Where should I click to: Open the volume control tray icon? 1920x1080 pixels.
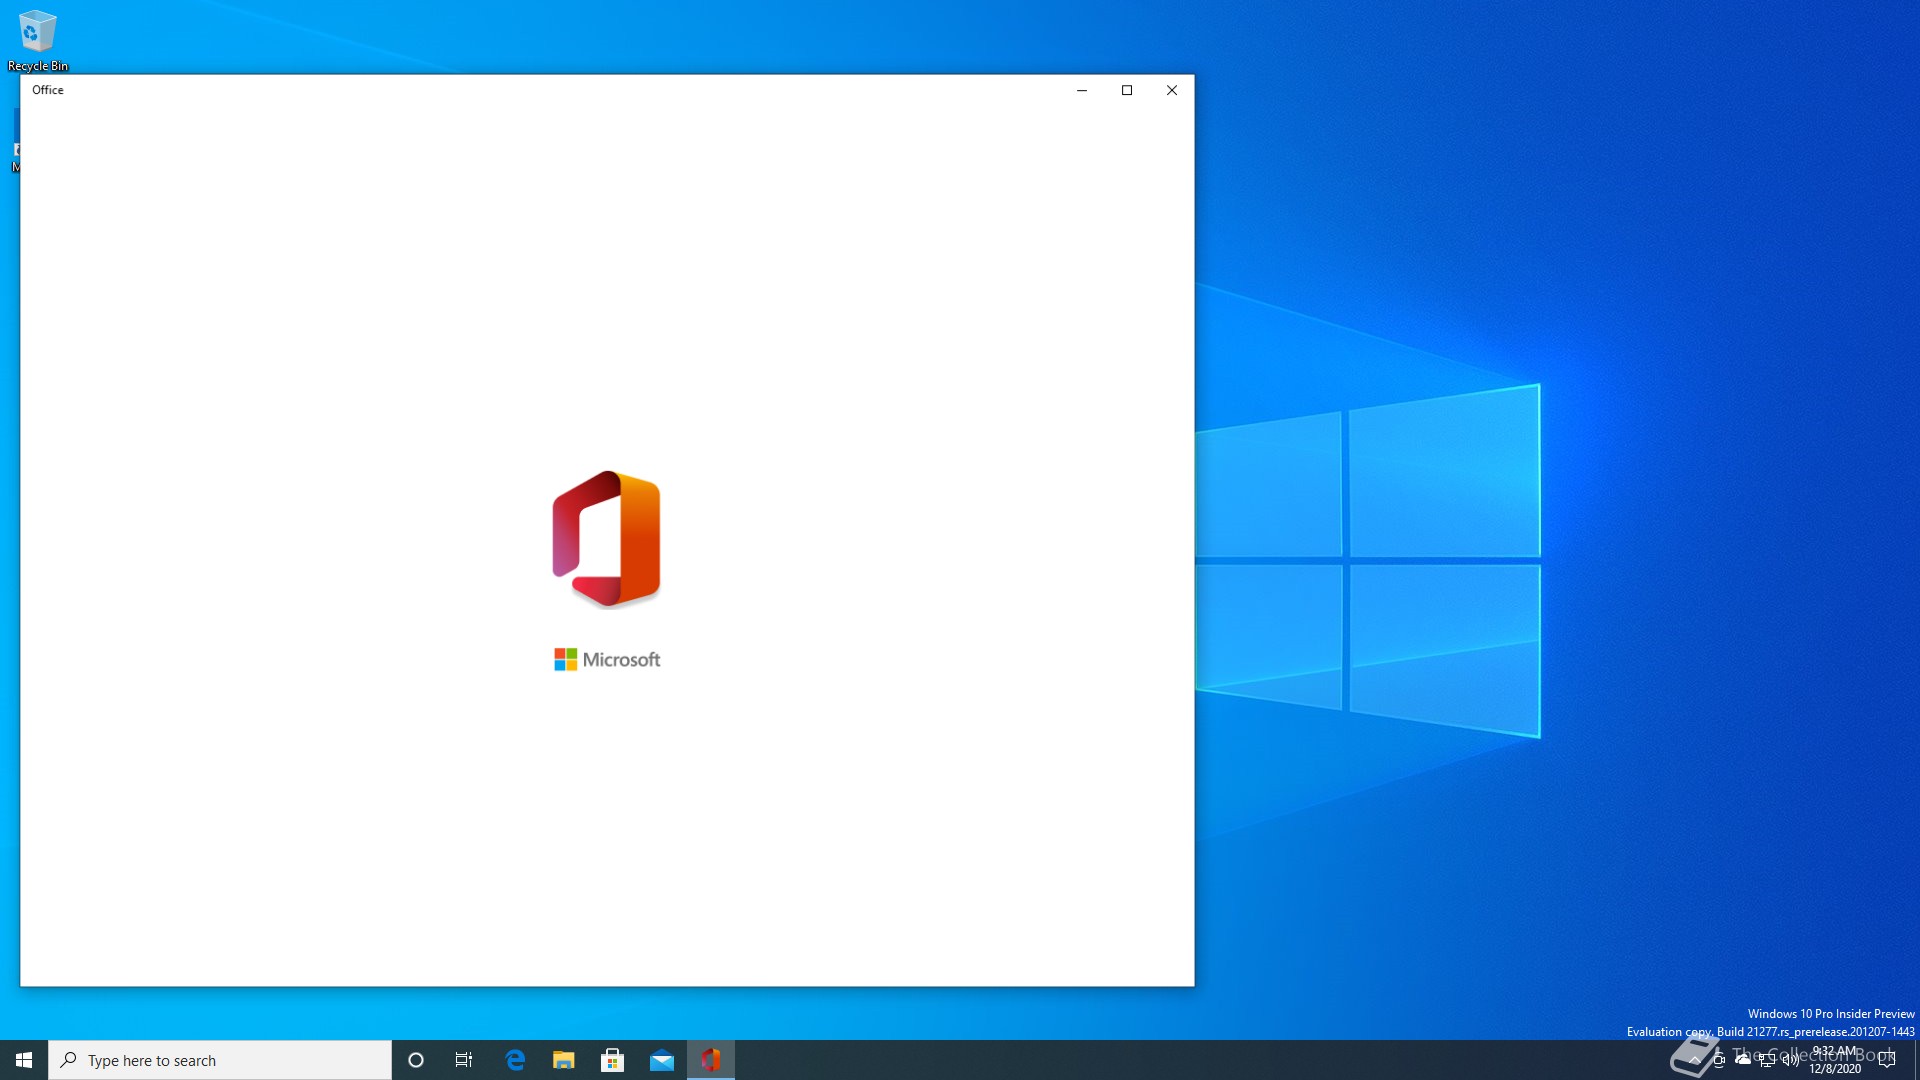click(x=1791, y=1060)
